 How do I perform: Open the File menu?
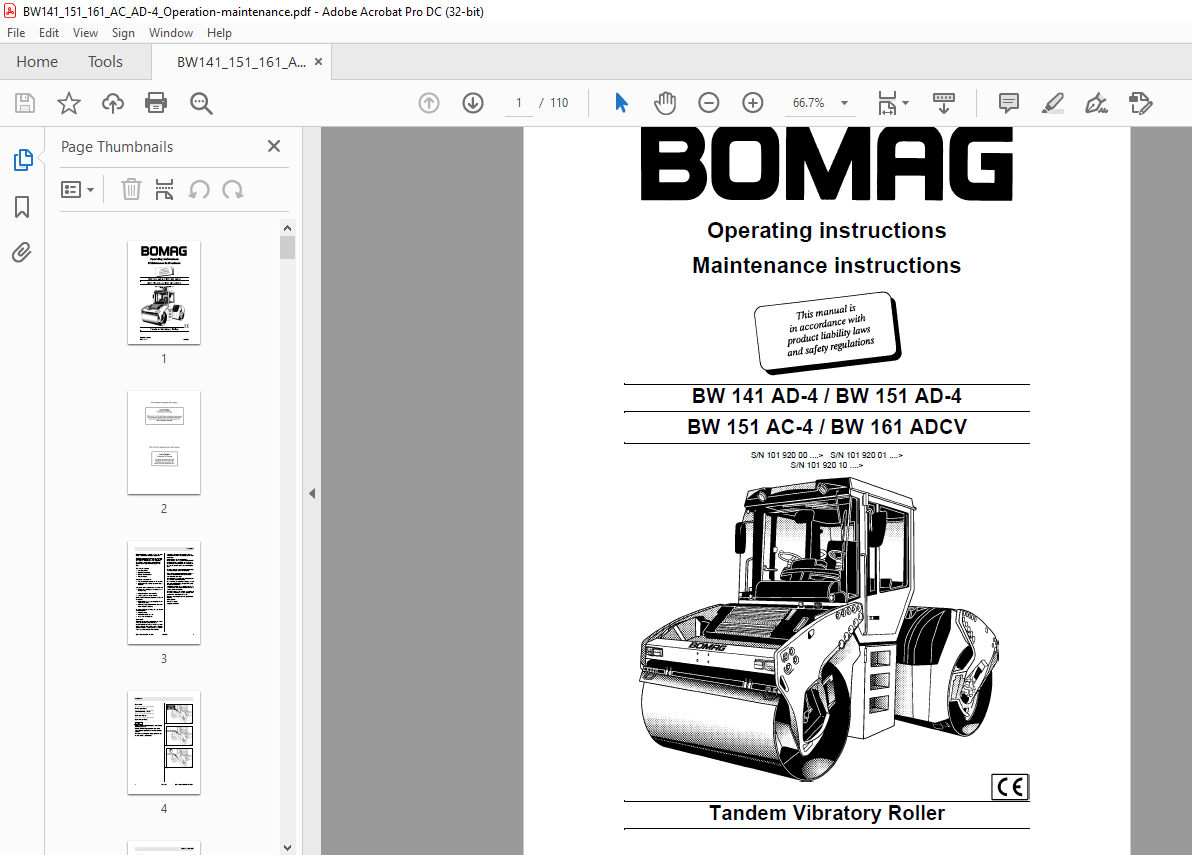[x=16, y=33]
